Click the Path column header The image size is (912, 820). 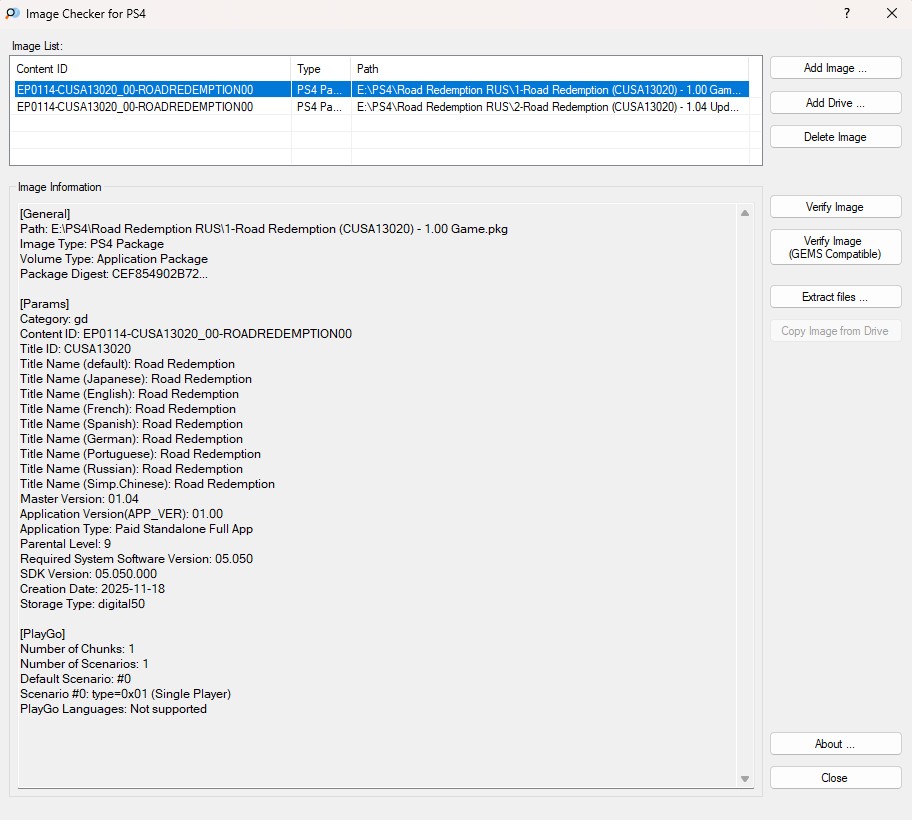click(x=550, y=69)
